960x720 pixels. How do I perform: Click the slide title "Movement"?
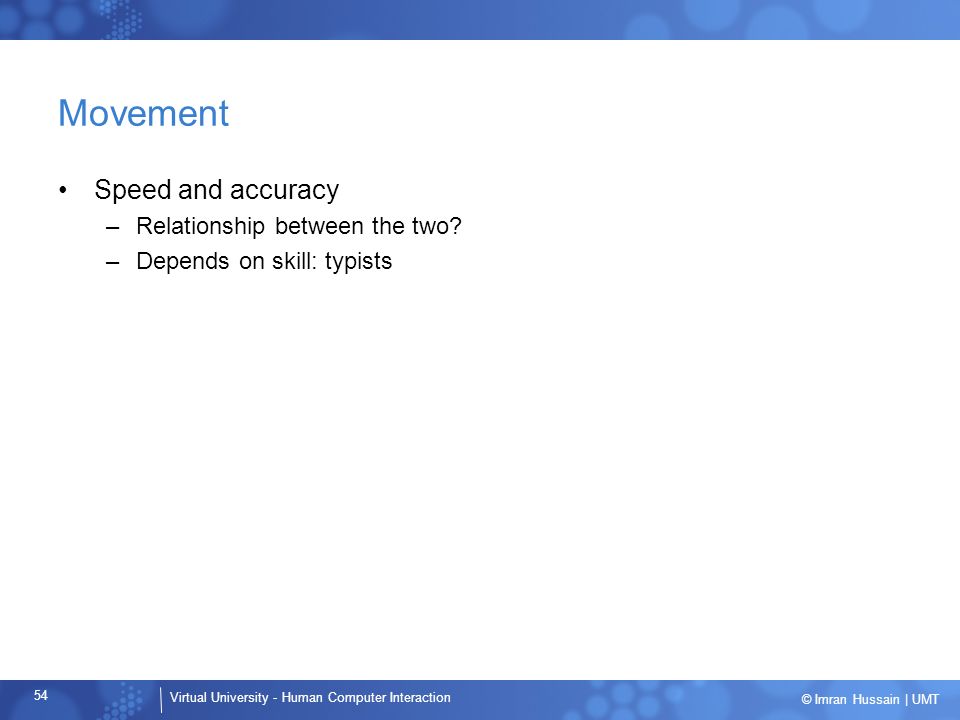[143, 113]
